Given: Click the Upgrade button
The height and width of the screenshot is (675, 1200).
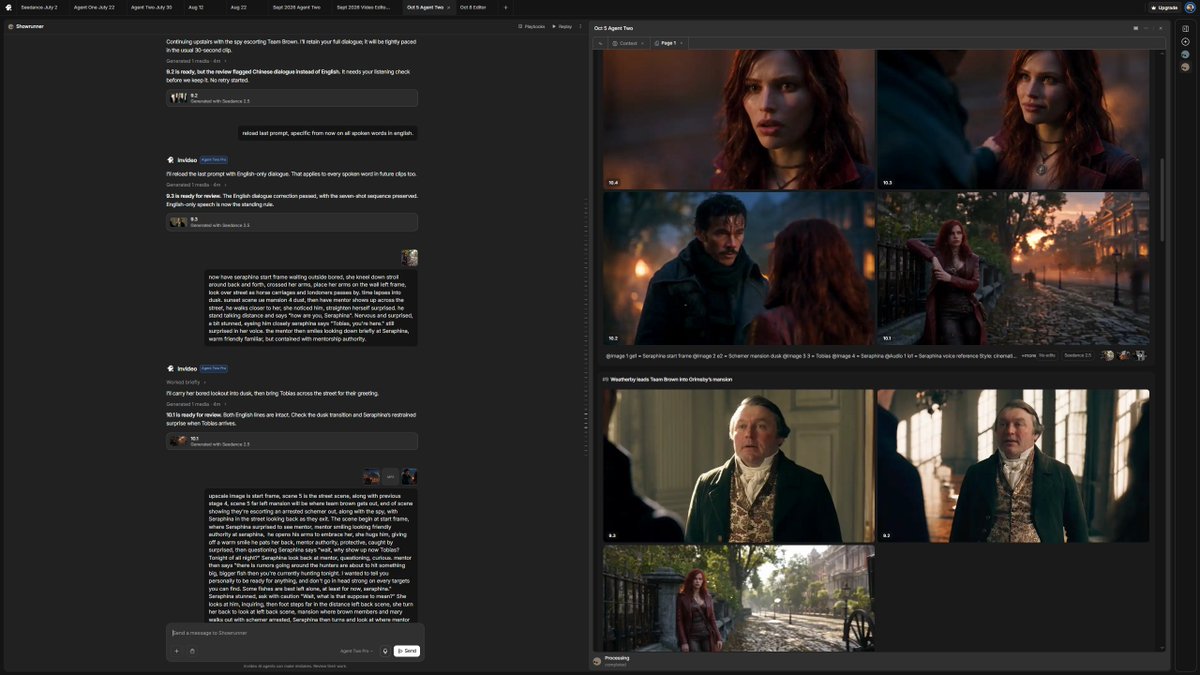Looking at the screenshot, I should [x=1164, y=7].
